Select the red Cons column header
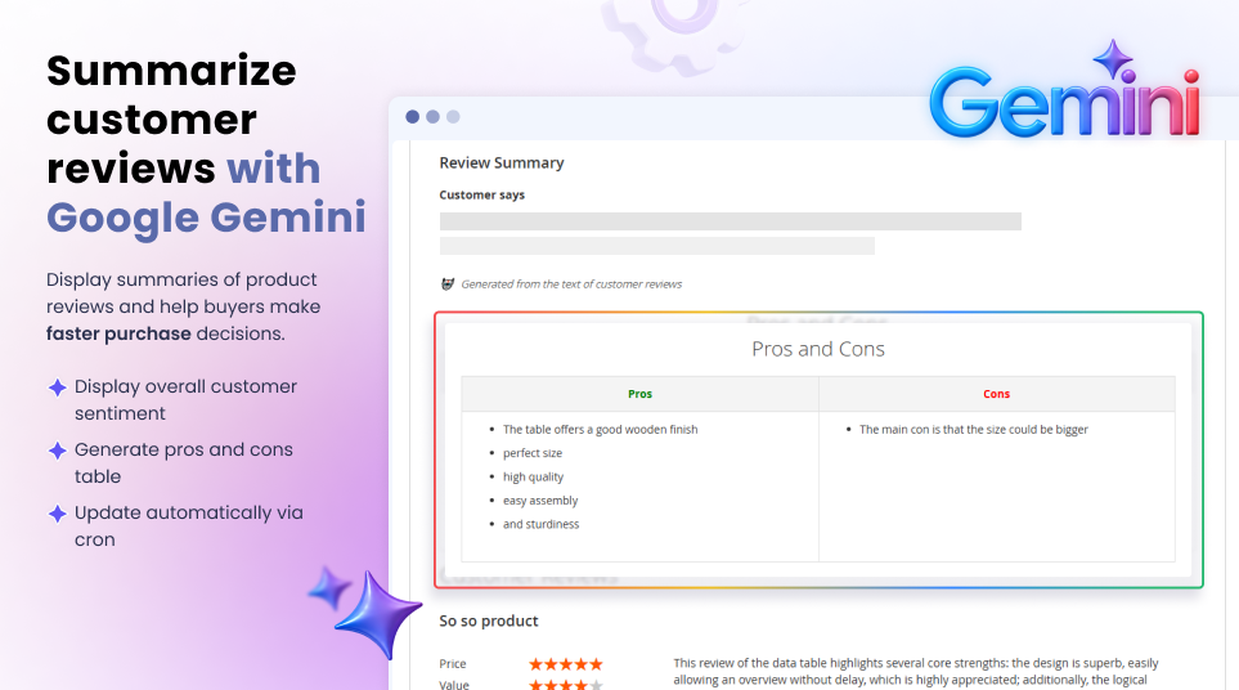Screen dimensions: 1239x690 point(997,394)
